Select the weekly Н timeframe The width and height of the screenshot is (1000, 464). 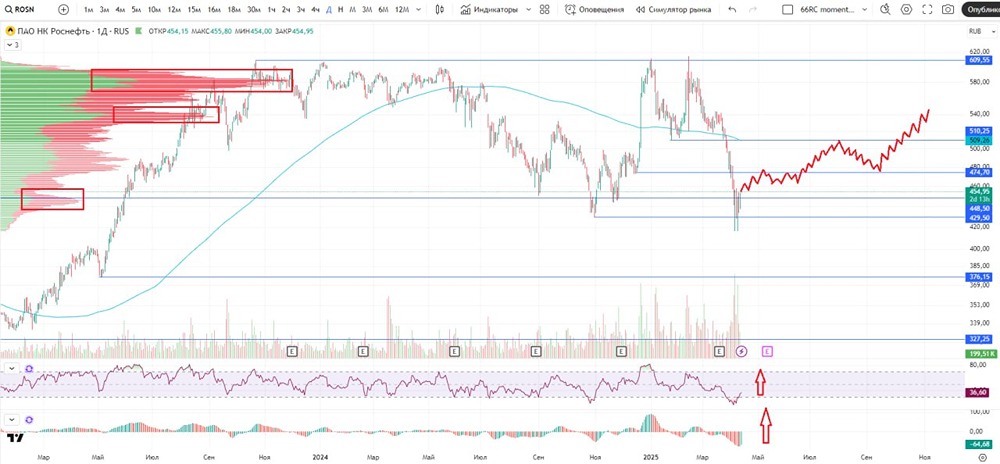tap(341, 10)
